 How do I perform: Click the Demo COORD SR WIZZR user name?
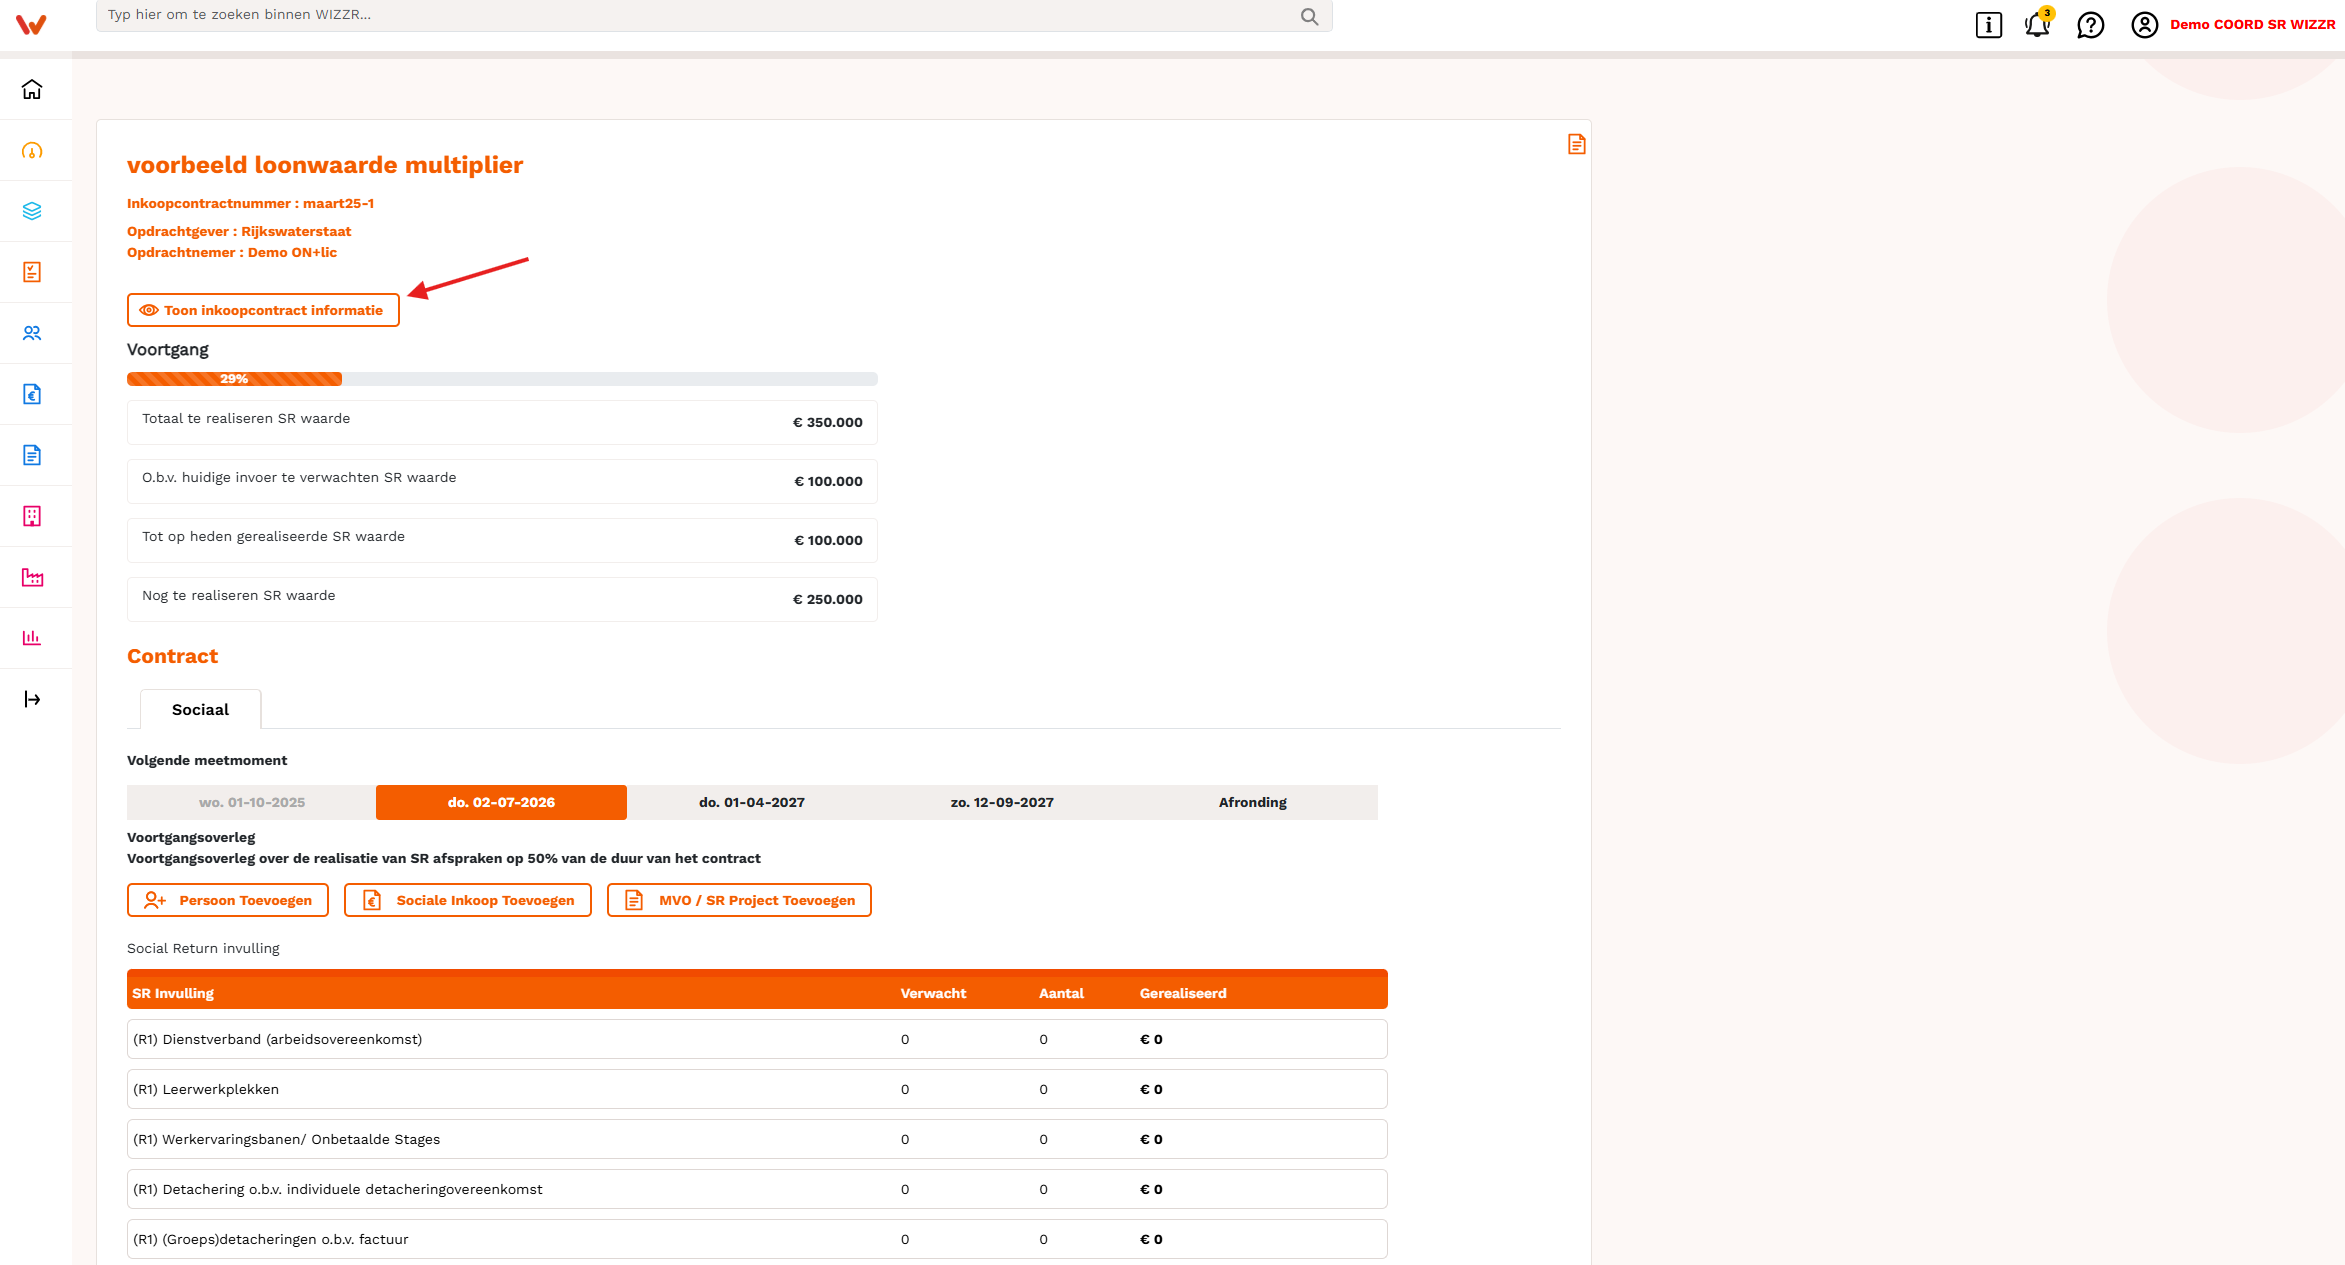[2252, 25]
